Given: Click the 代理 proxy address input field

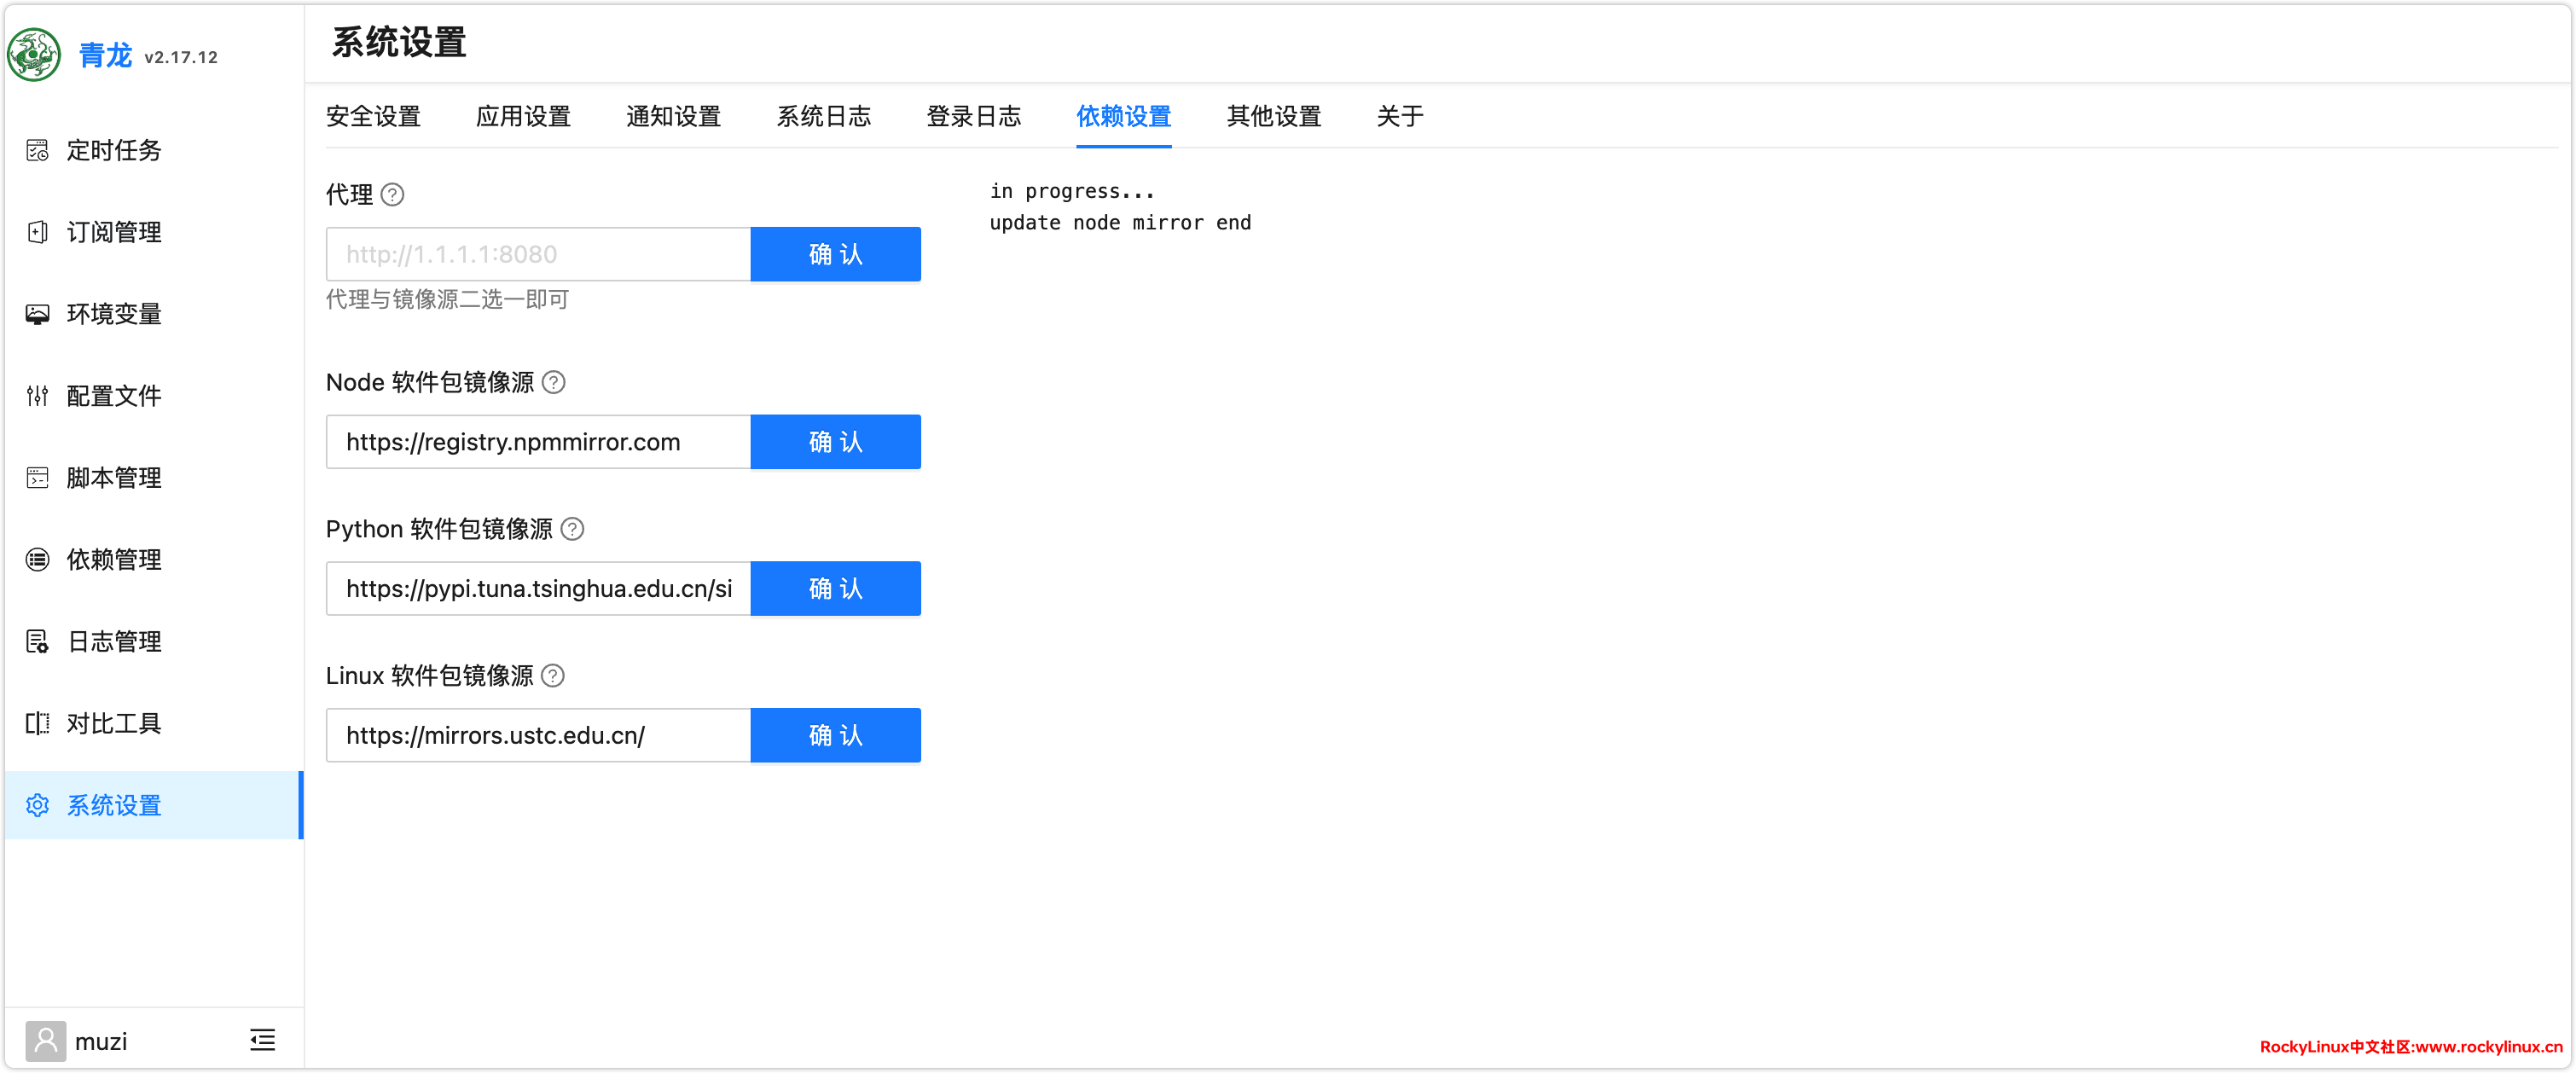Looking at the screenshot, I should (x=538, y=254).
